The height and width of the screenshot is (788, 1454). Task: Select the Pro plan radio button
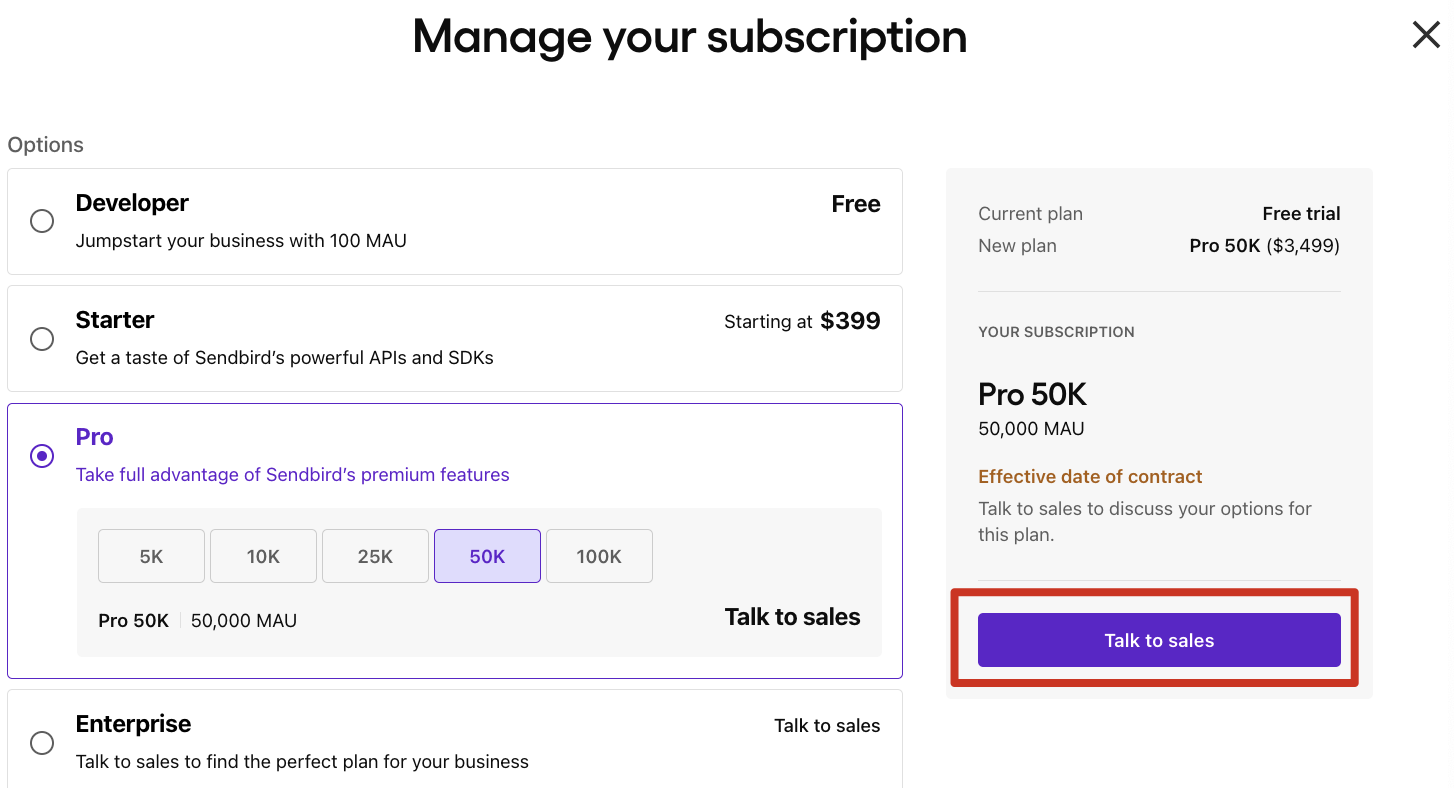pos(42,455)
